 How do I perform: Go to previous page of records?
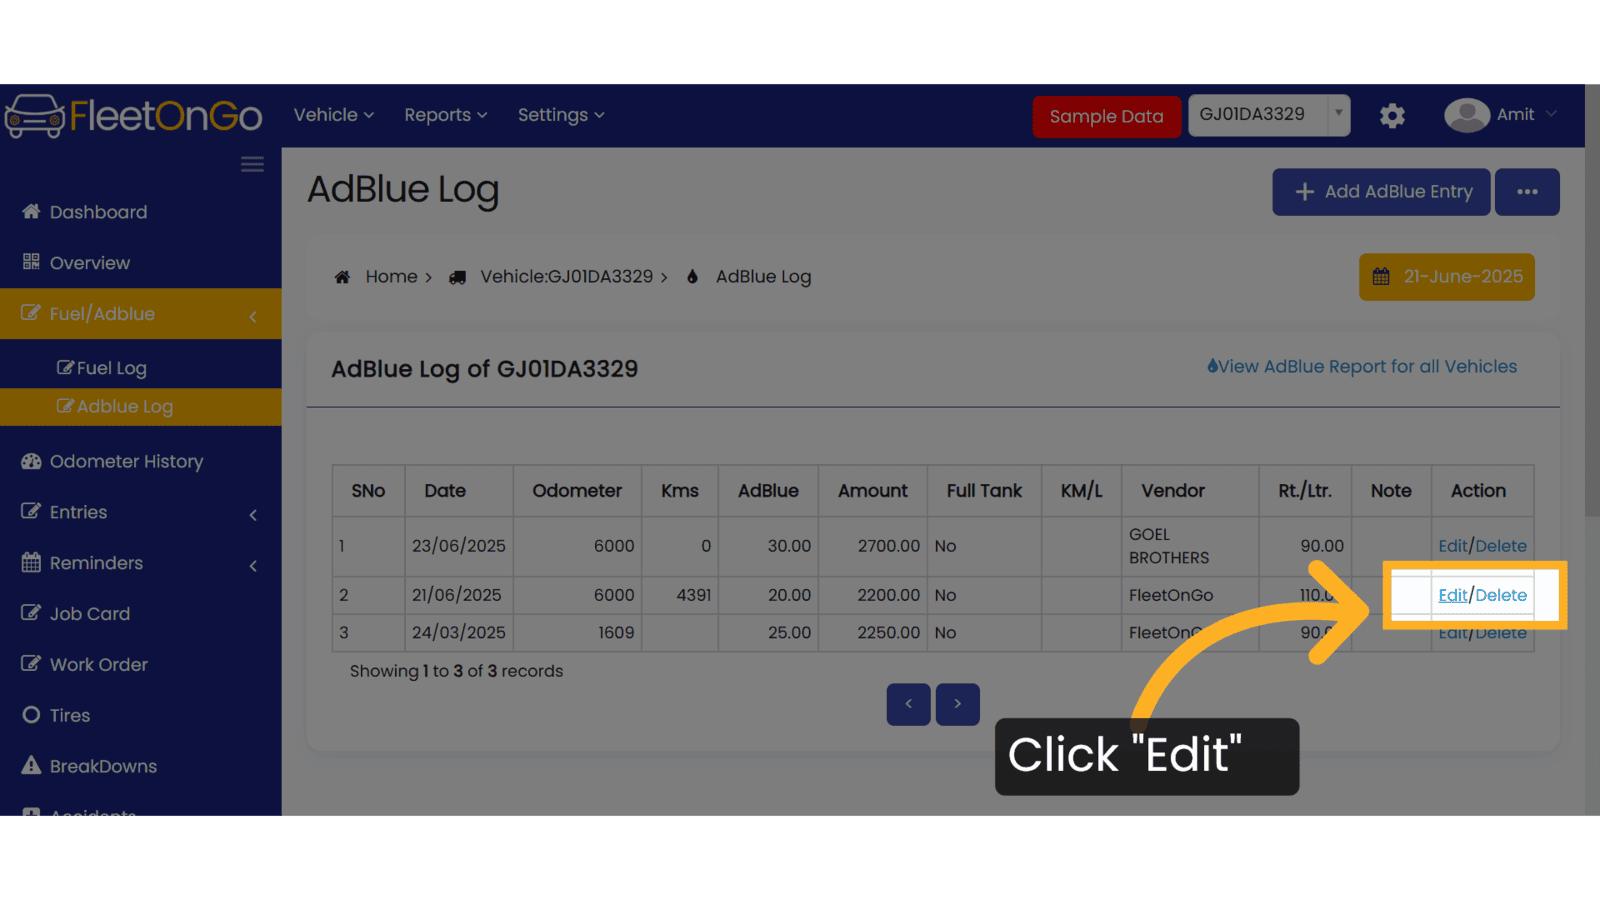tap(908, 705)
